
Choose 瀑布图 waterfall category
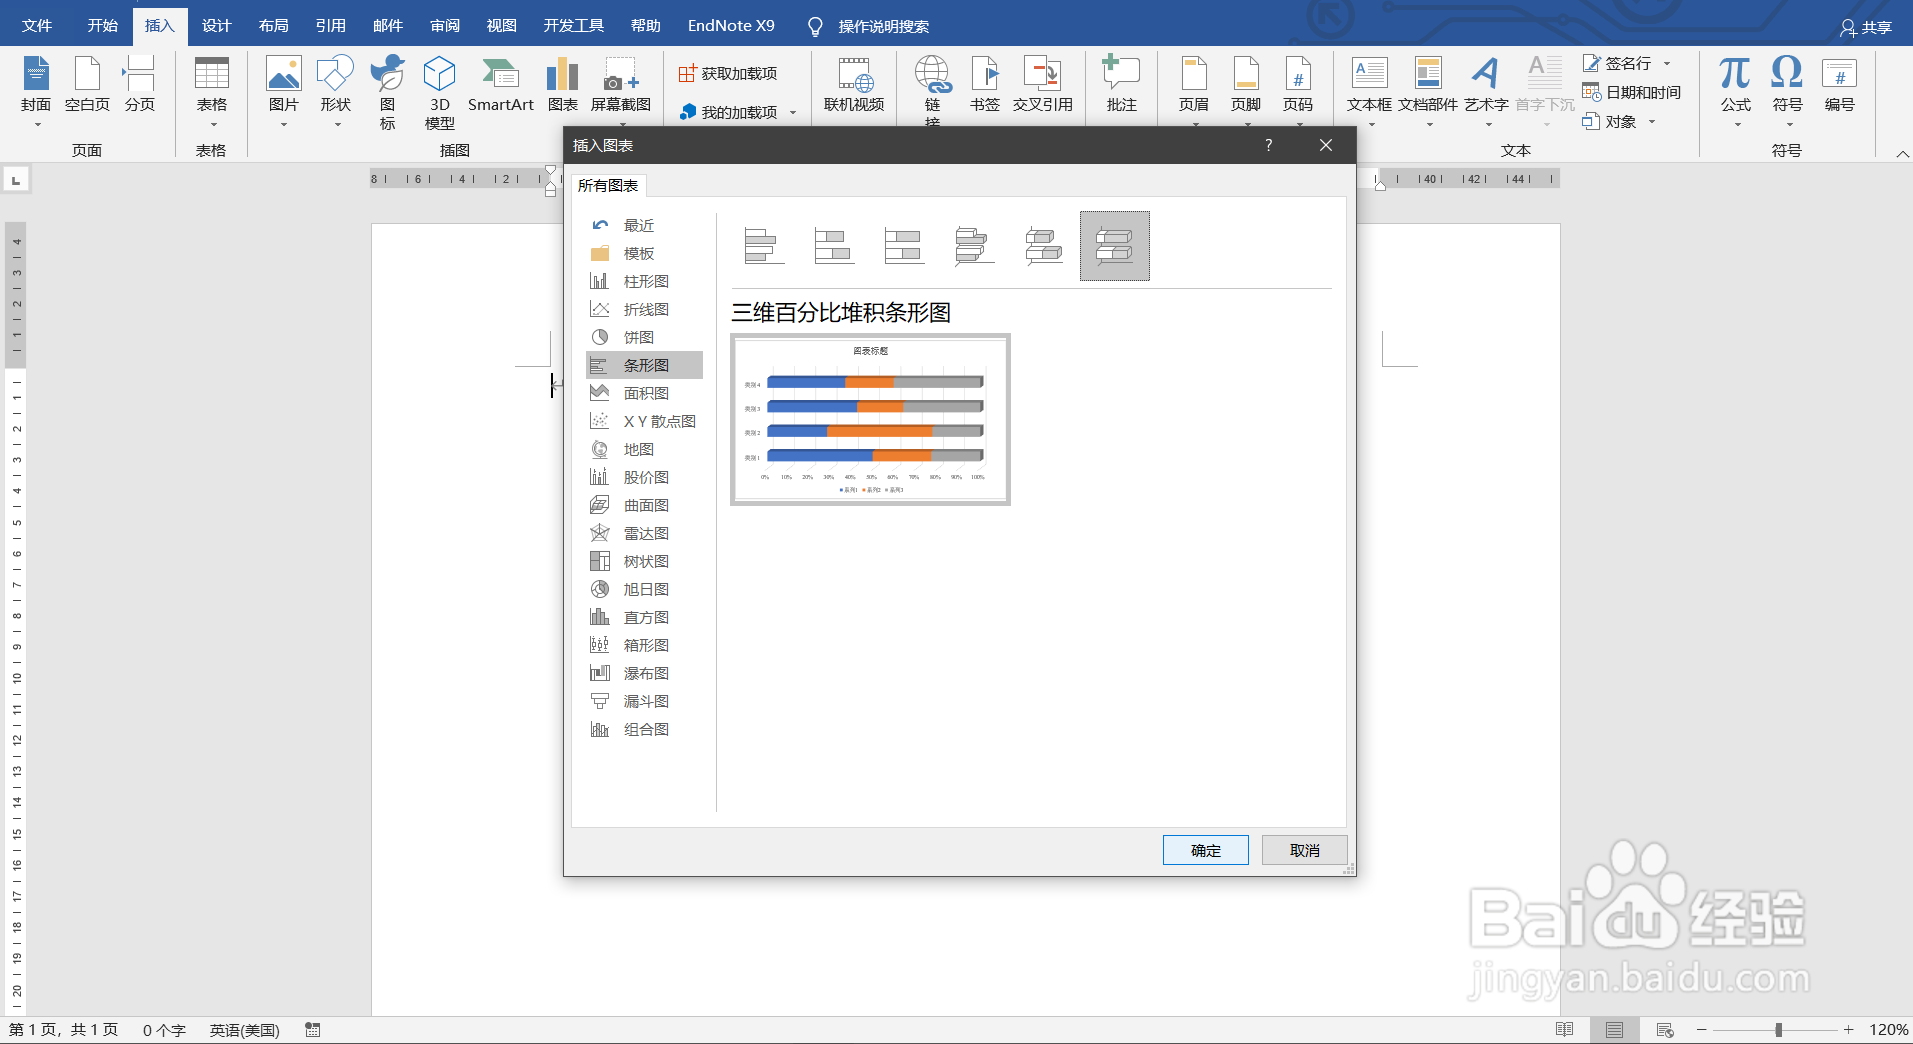click(x=644, y=673)
